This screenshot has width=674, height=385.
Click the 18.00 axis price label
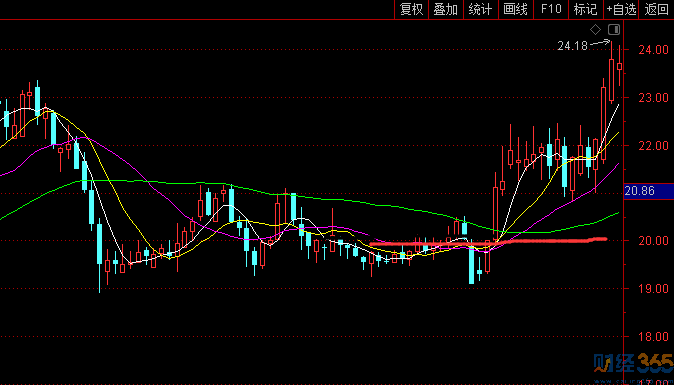[653, 336]
